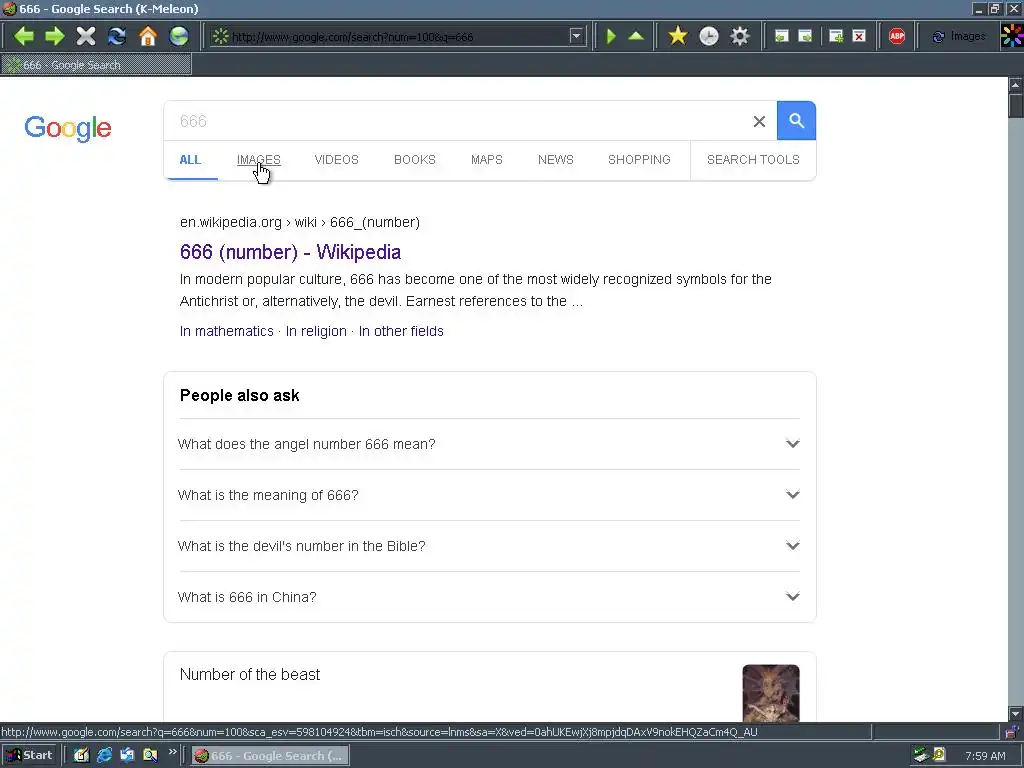
Task: Open the home page via house icon
Action: point(148,36)
